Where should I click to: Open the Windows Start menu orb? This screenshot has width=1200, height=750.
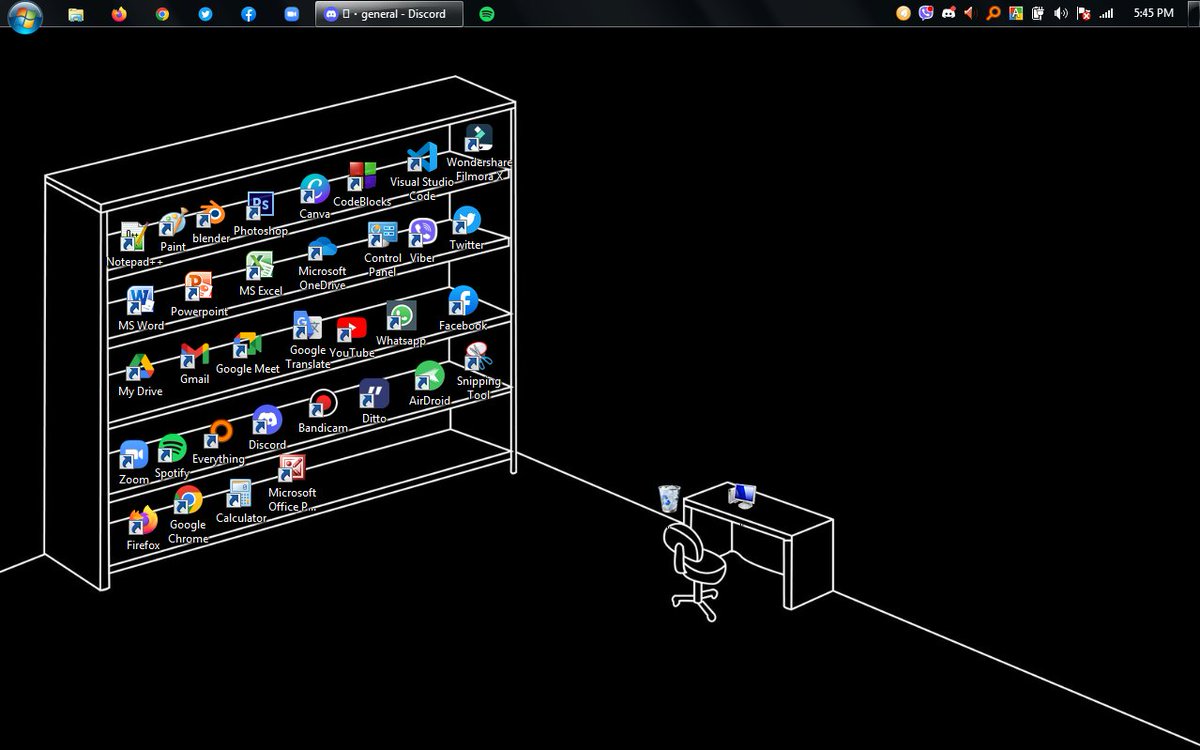click(24, 16)
